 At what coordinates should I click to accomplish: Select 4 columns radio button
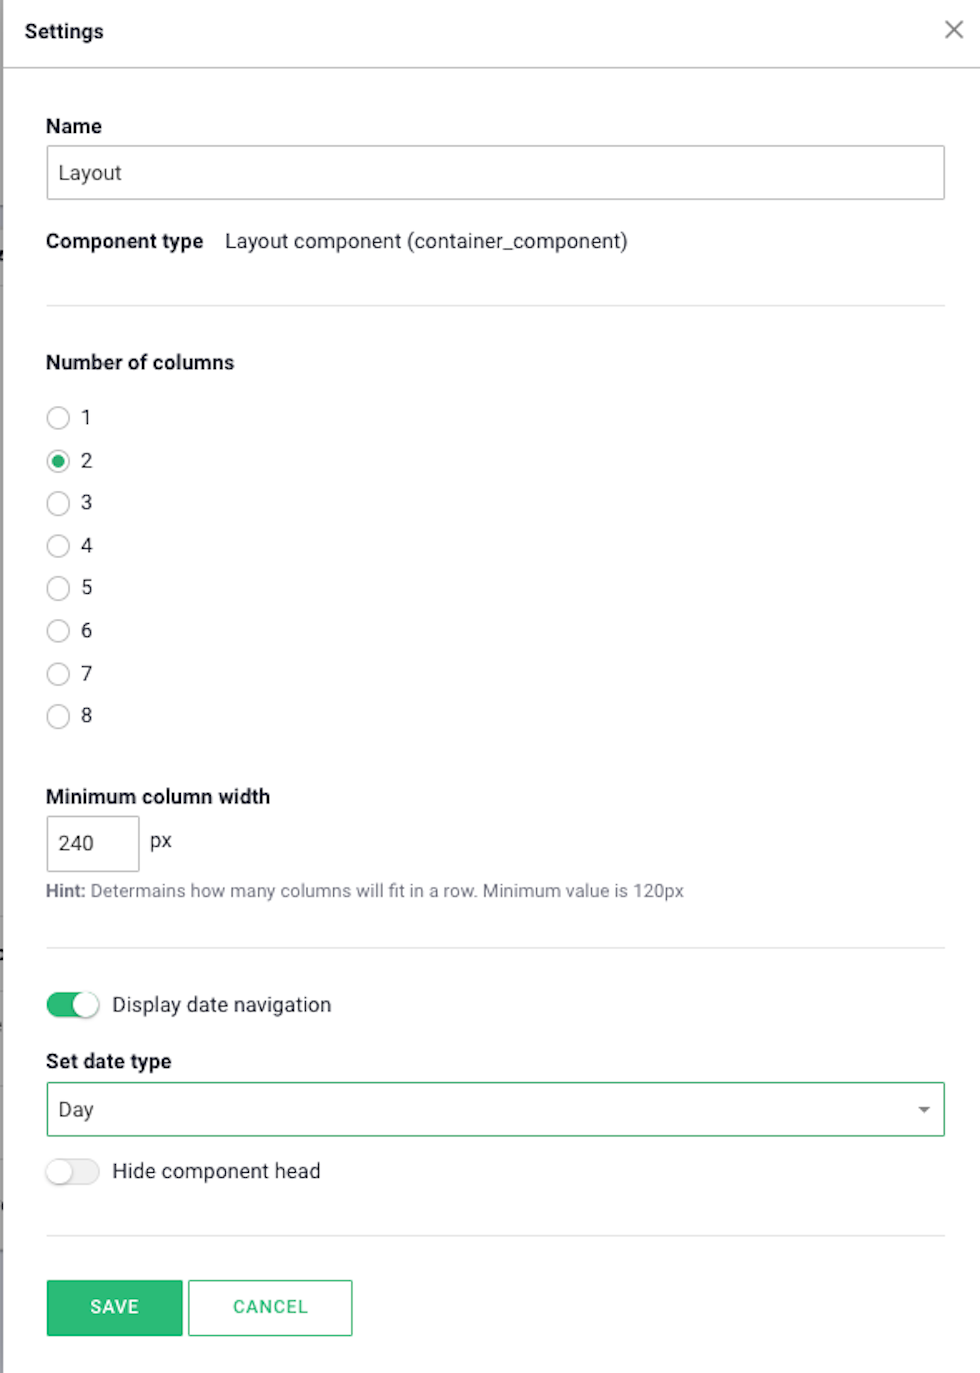58,546
